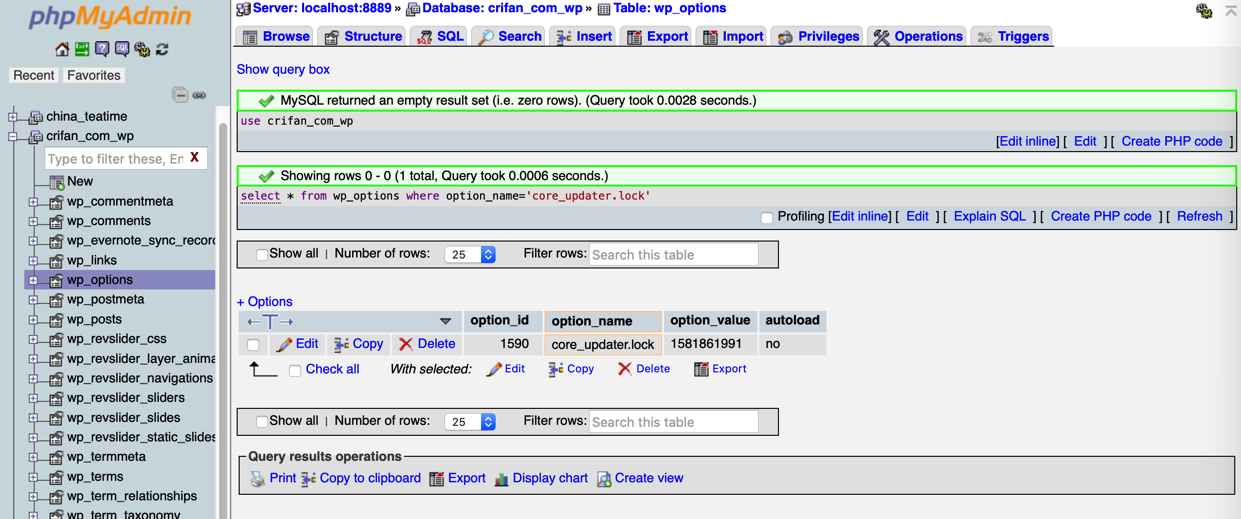Delete row 1590 via red X Delete

[427, 344]
